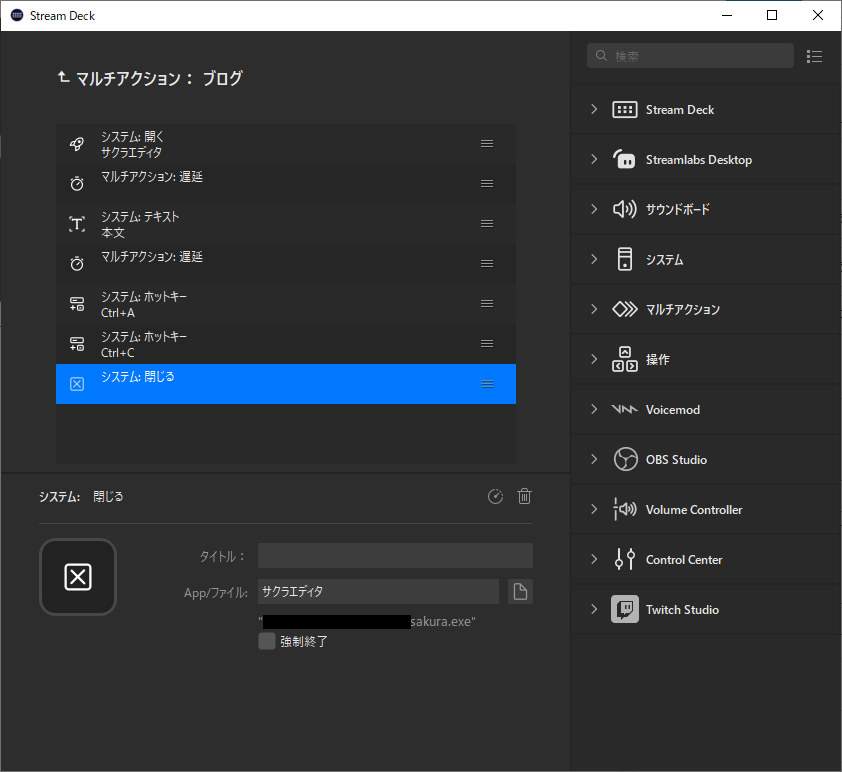
Task: Click the Voicemod category label
Action: [x=673, y=410]
